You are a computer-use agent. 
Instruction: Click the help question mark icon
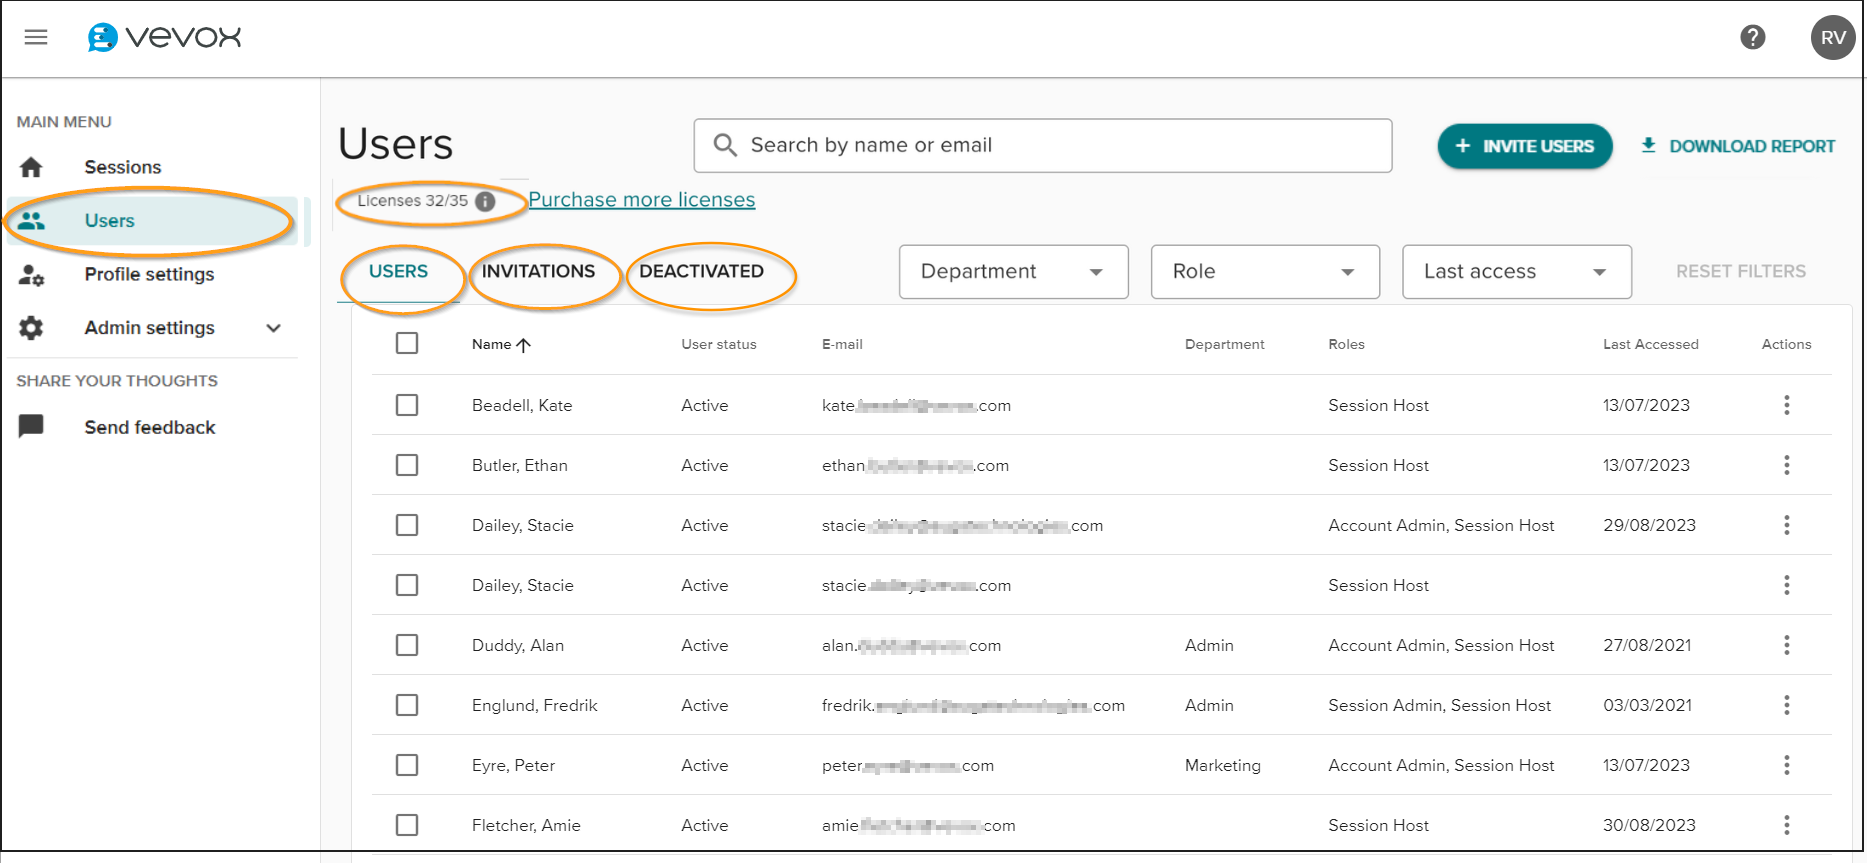click(x=1752, y=38)
